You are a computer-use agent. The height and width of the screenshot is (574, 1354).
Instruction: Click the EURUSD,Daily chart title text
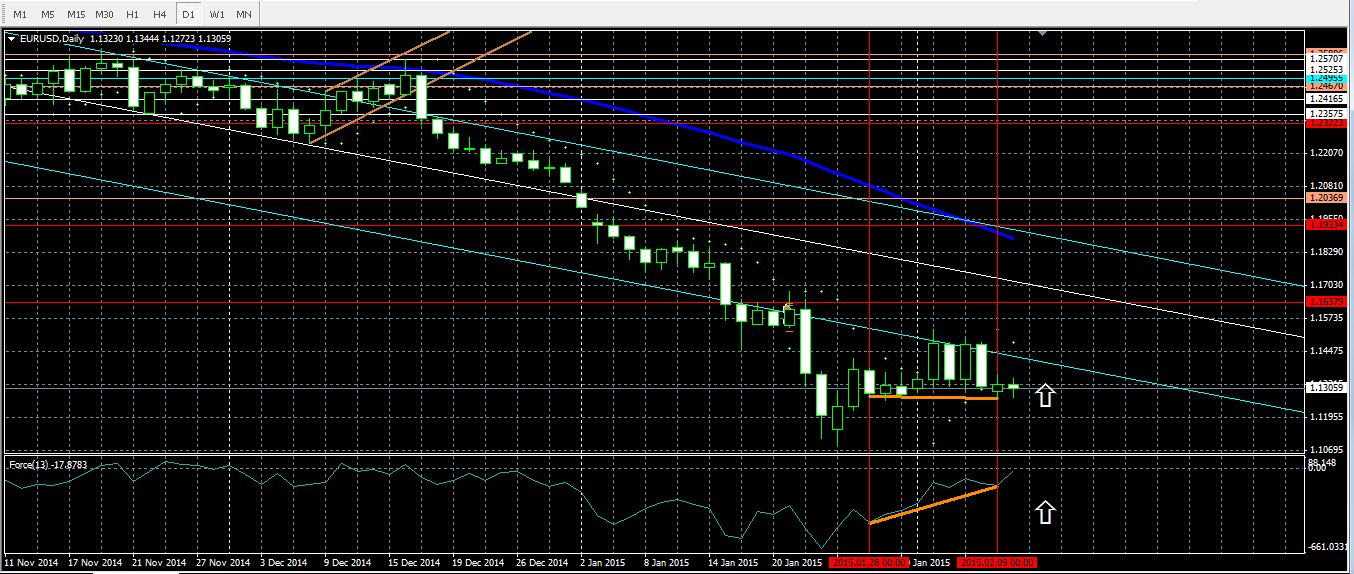51,39
